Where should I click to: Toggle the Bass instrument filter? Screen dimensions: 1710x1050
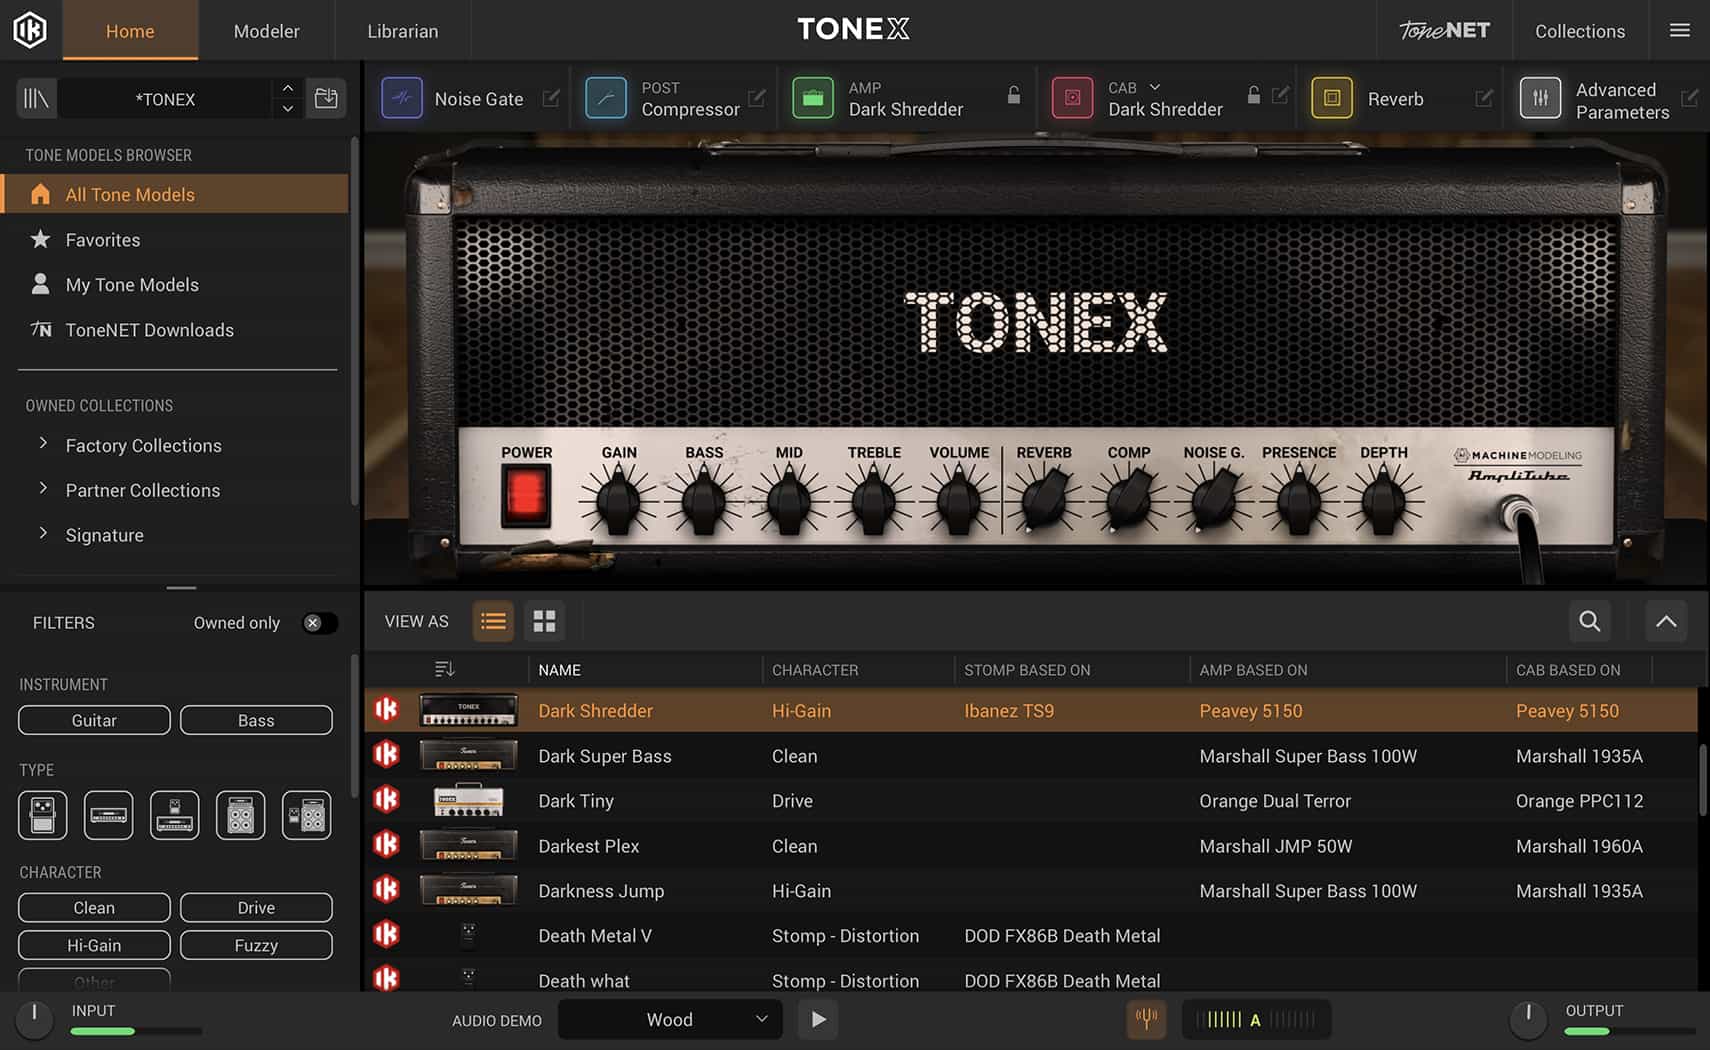tap(256, 720)
